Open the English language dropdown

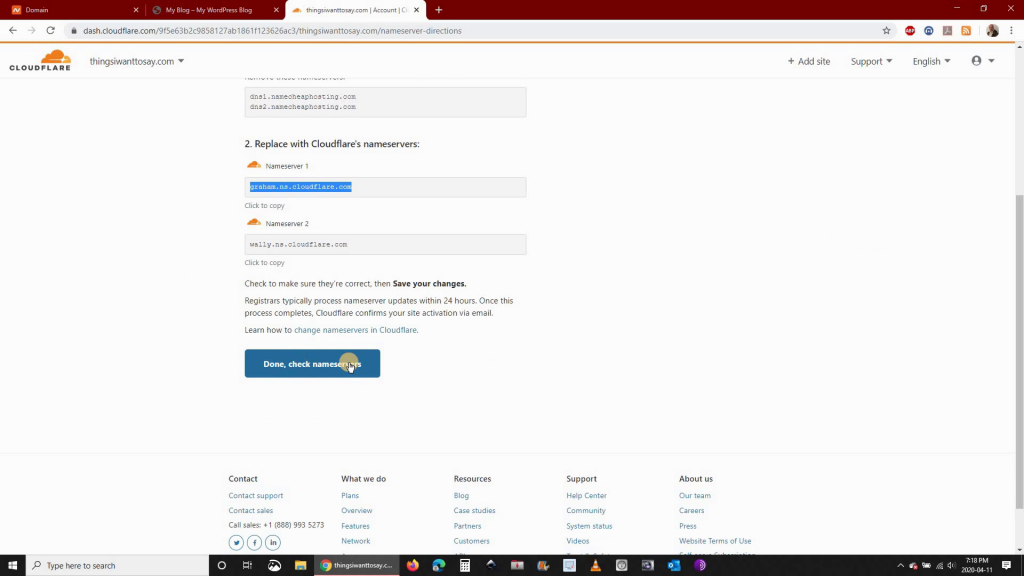tap(931, 61)
